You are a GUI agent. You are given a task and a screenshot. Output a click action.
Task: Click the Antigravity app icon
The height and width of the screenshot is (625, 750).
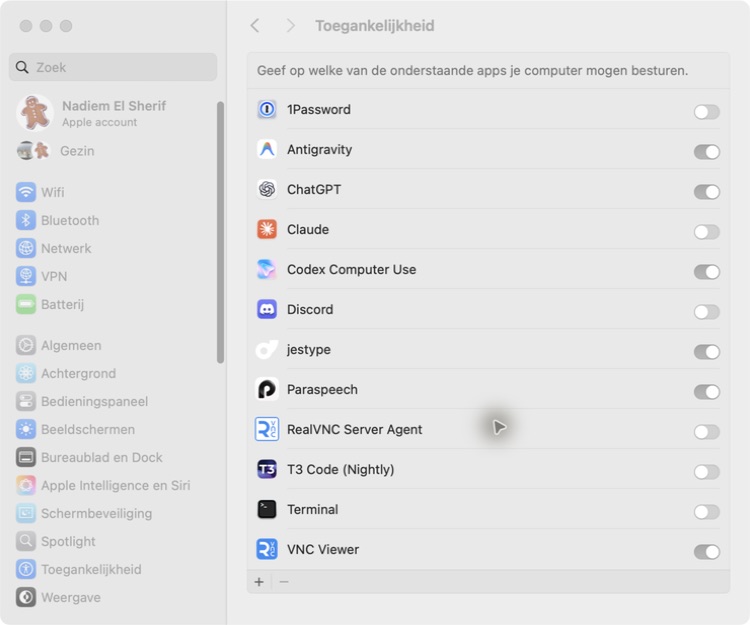267,150
